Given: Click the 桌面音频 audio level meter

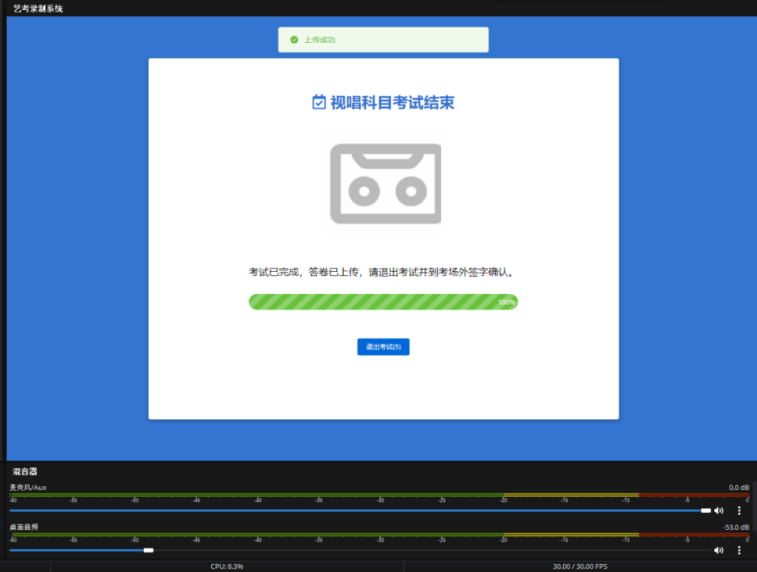Looking at the screenshot, I should pos(379,535).
